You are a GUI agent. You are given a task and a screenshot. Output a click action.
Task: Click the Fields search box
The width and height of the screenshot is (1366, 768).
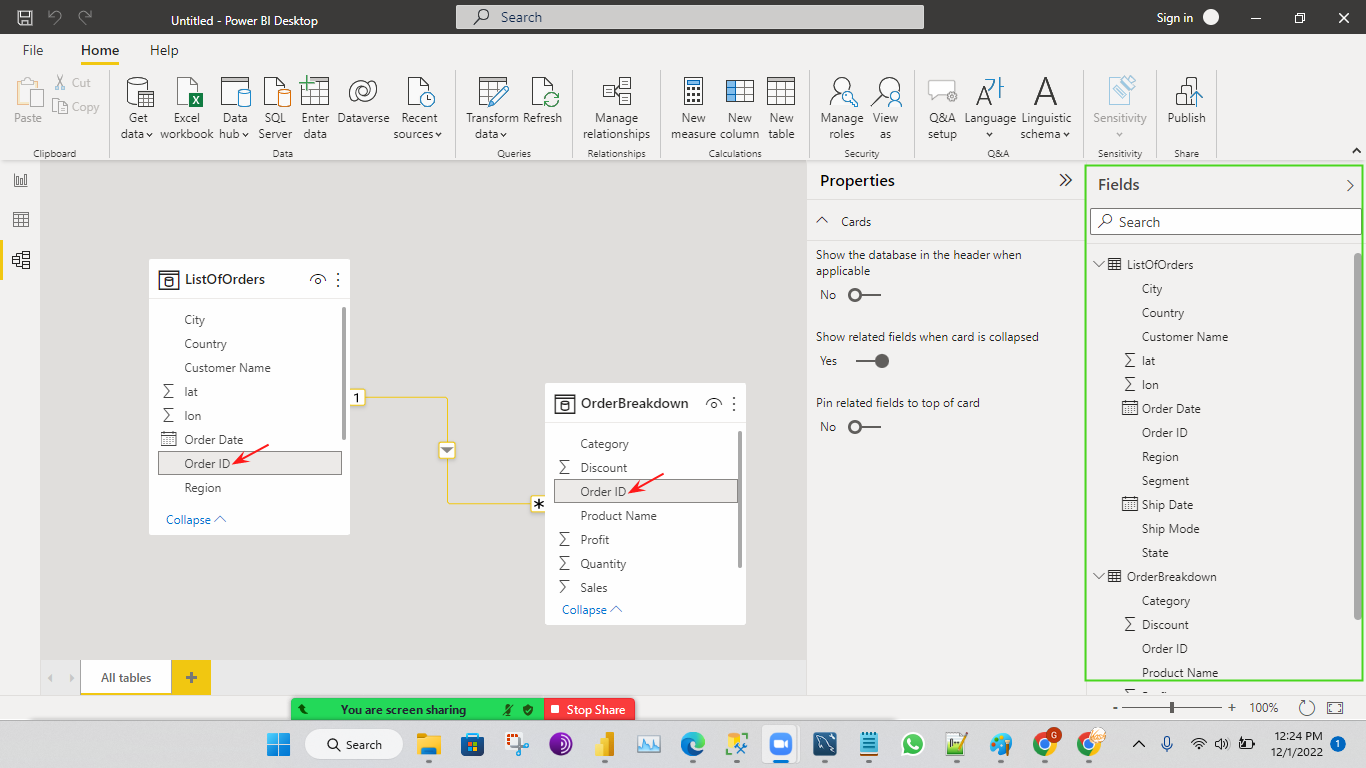[1226, 222]
